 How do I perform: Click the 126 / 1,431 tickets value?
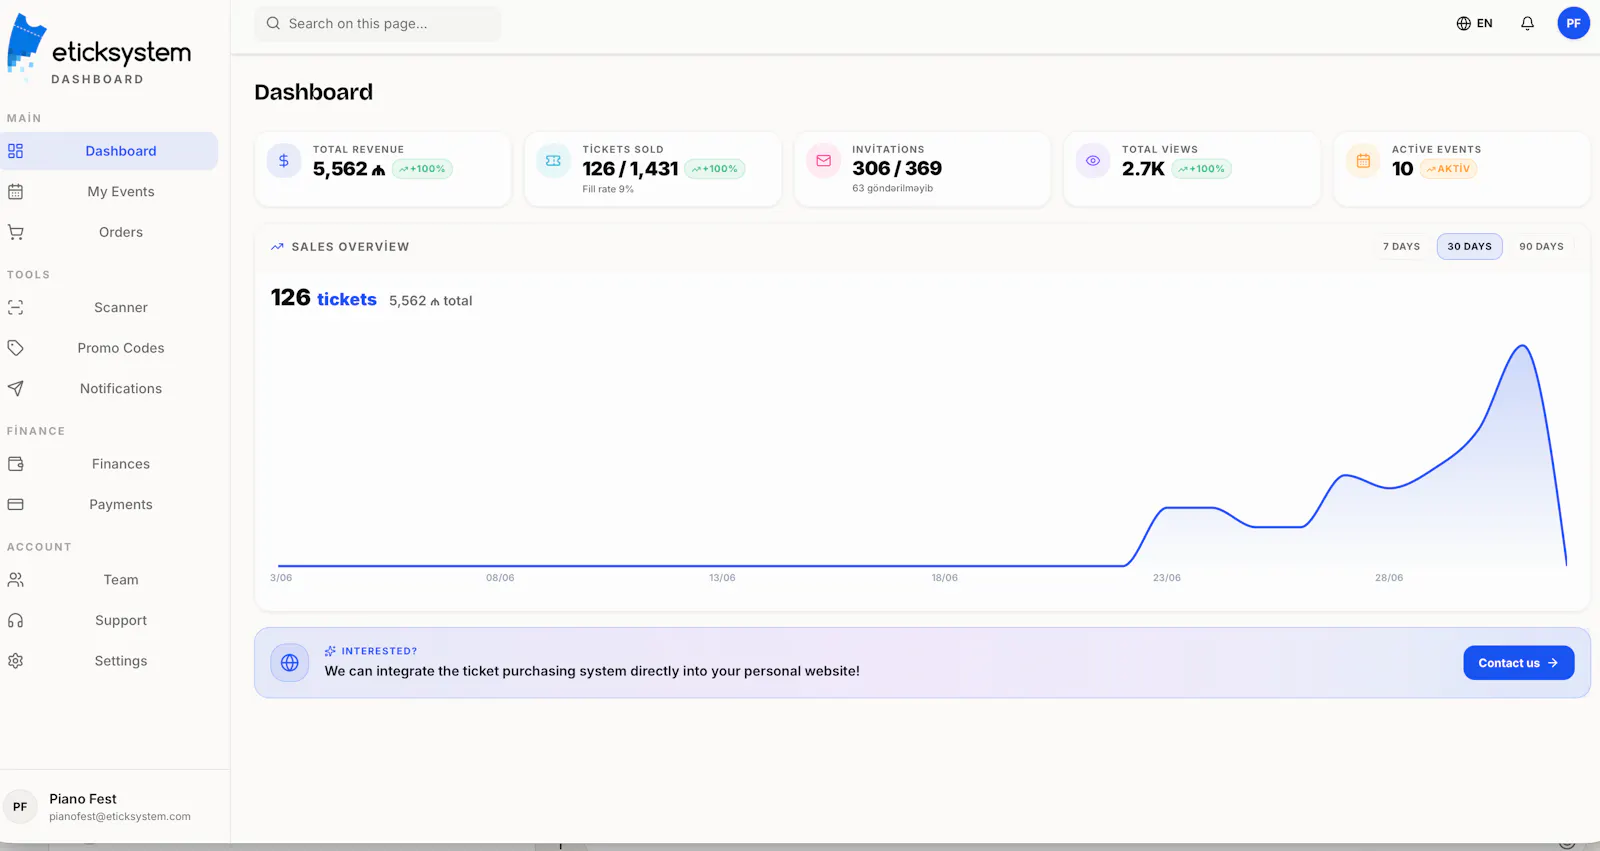(630, 169)
